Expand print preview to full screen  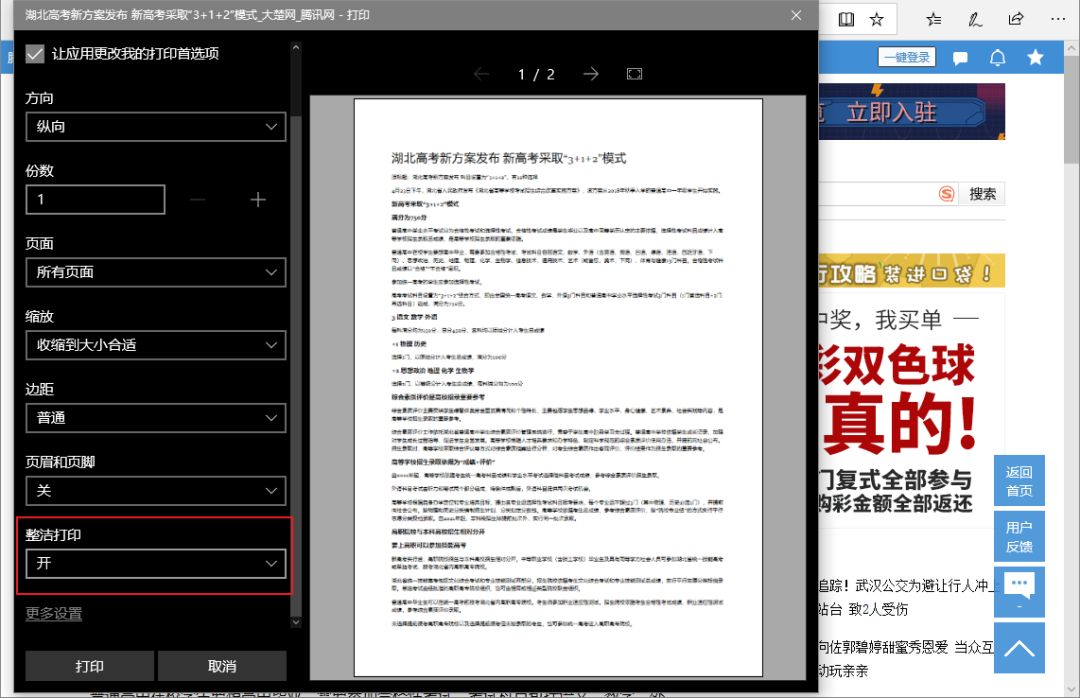point(634,73)
